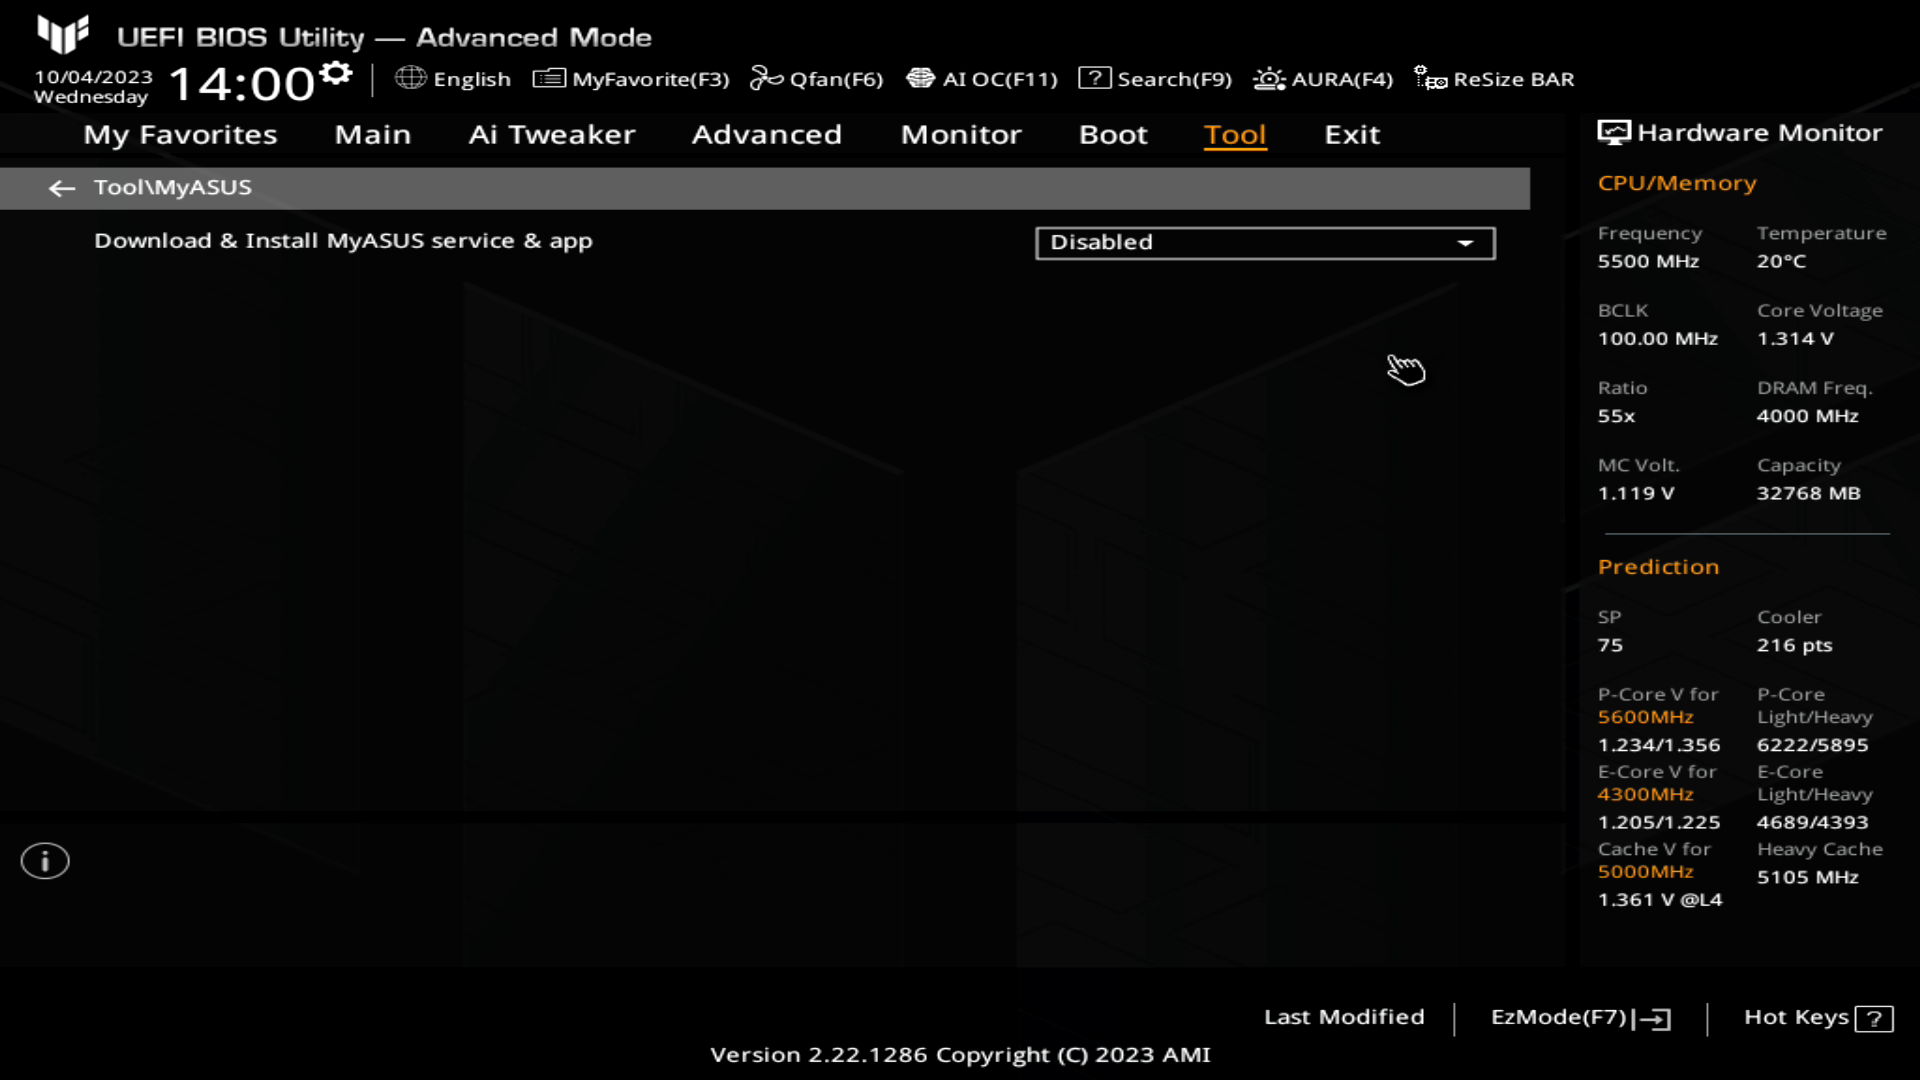Click Last Modified button
The image size is (1920, 1080).
(x=1344, y=1015)
